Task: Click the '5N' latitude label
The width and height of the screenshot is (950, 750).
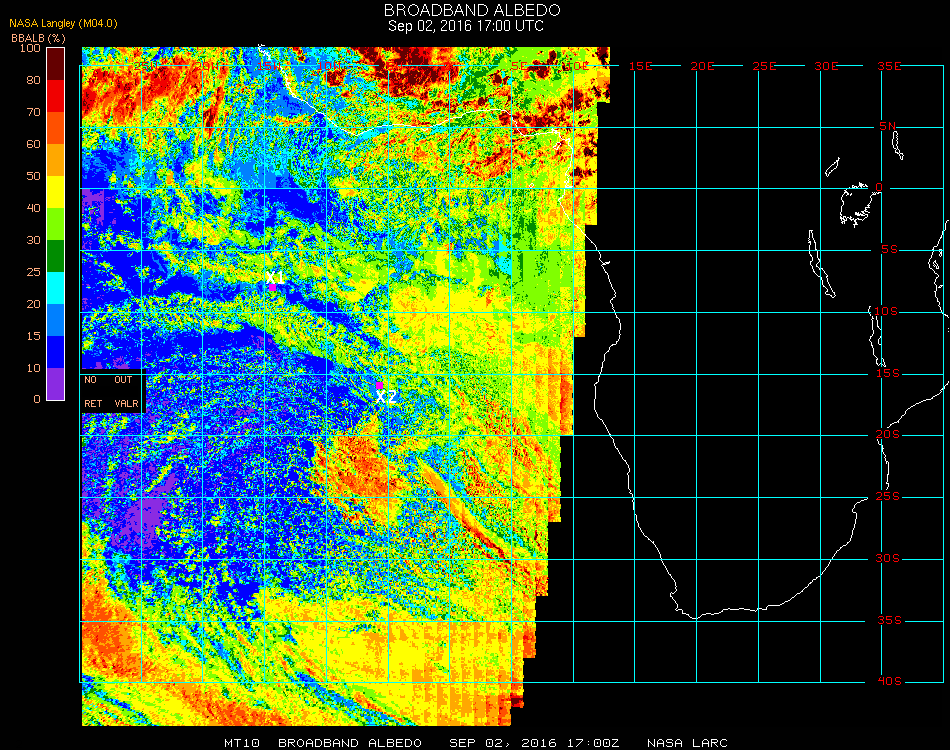Action: pyautogui.click(x=887, y=126)
